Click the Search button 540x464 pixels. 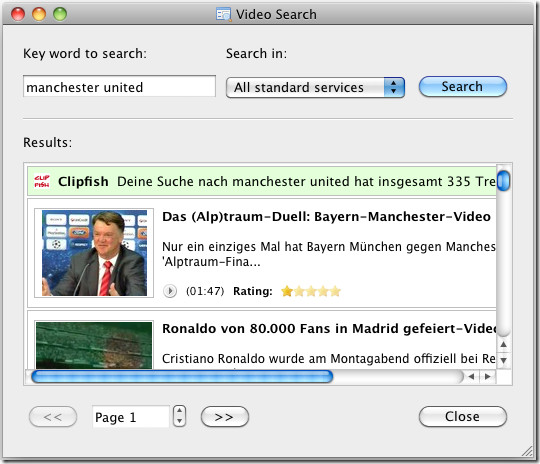click(463, 87)
